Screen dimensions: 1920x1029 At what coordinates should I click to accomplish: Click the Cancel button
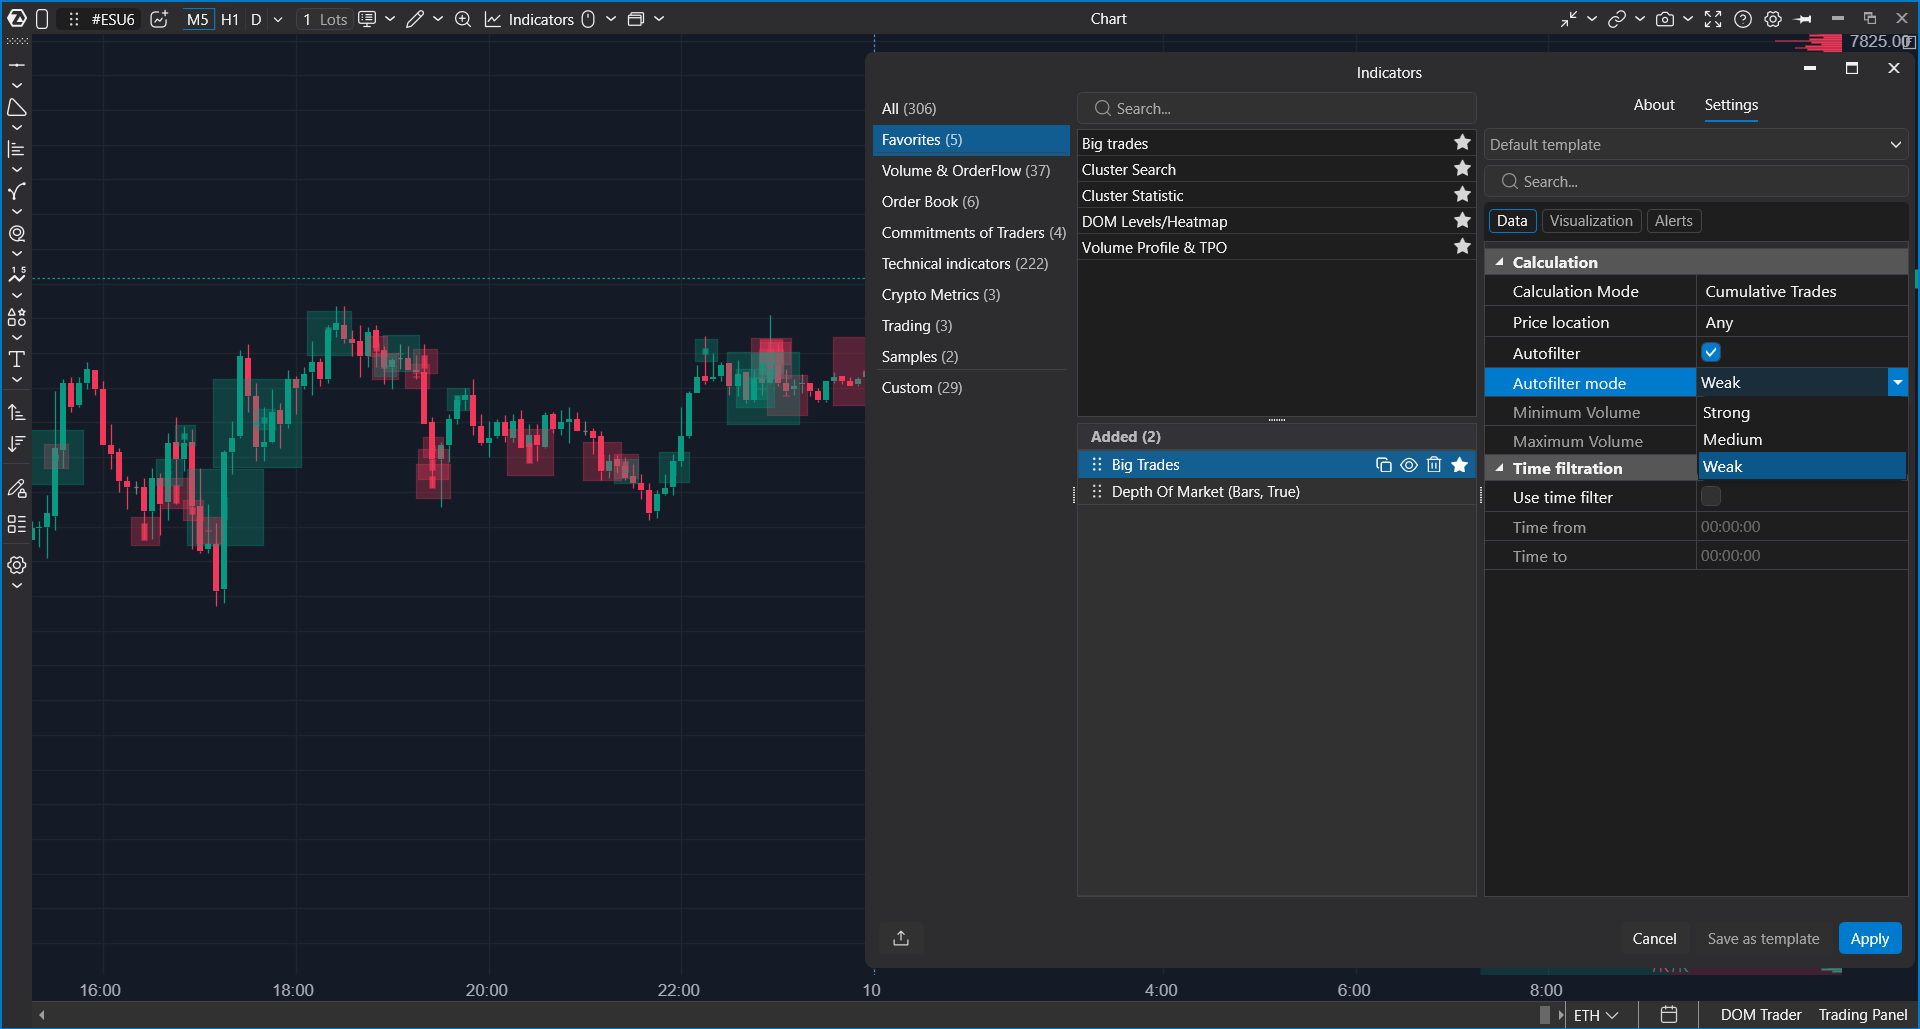click(x=1654, y=939)
